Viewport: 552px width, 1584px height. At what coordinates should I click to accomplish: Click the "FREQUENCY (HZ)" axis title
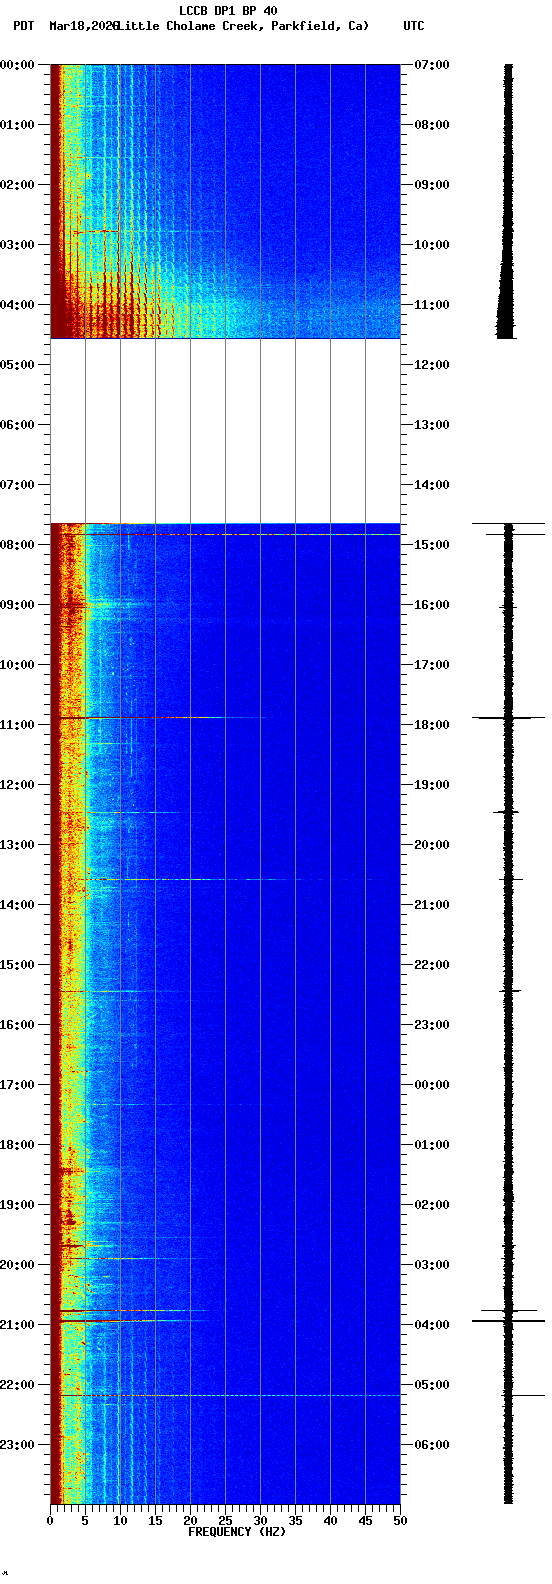click(237, 1532)
